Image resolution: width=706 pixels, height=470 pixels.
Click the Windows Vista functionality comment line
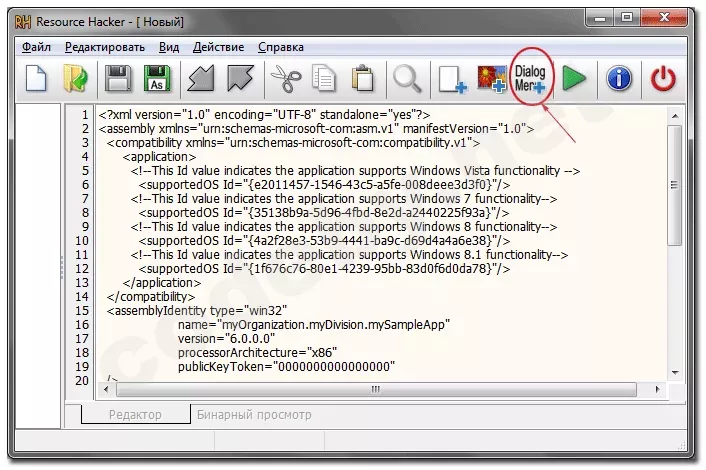pos(355,171)
